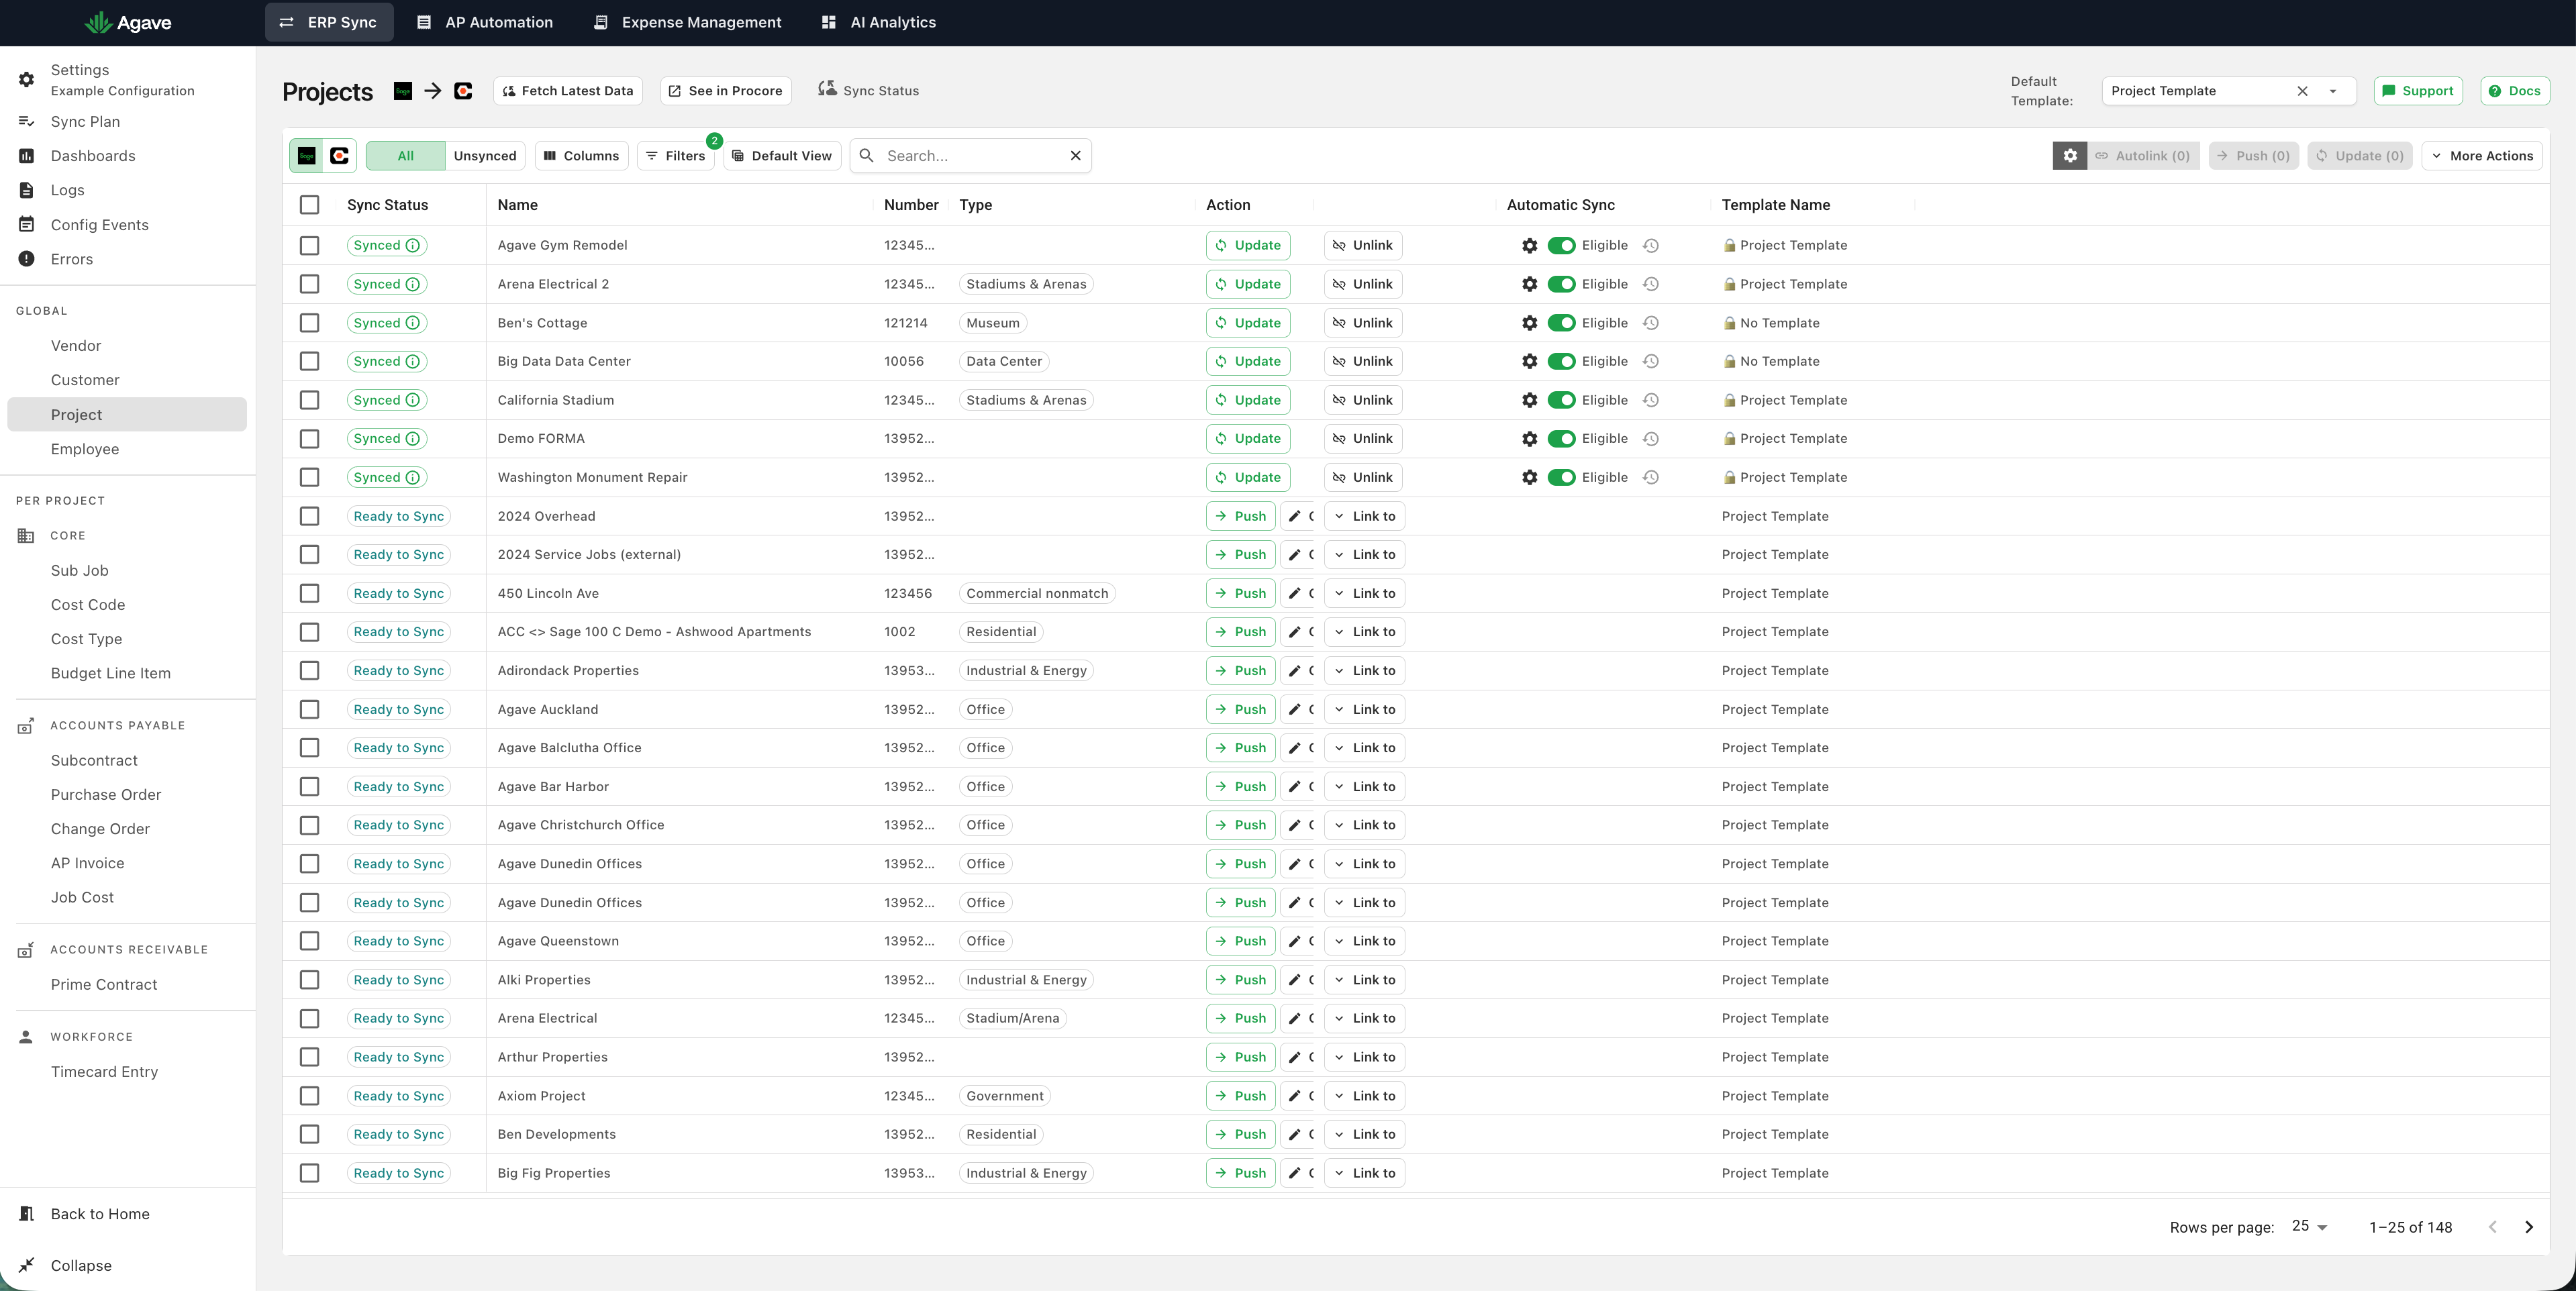This screenshot has height=1291, width=2576.
Task: Open Default Template dropdown arrow
Action: [x=2333, y=91]
